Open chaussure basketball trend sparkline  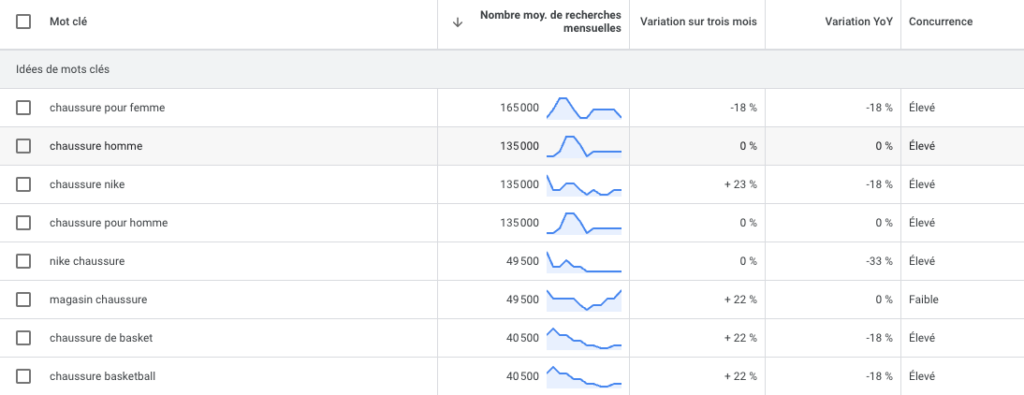[x=584, y=377]
